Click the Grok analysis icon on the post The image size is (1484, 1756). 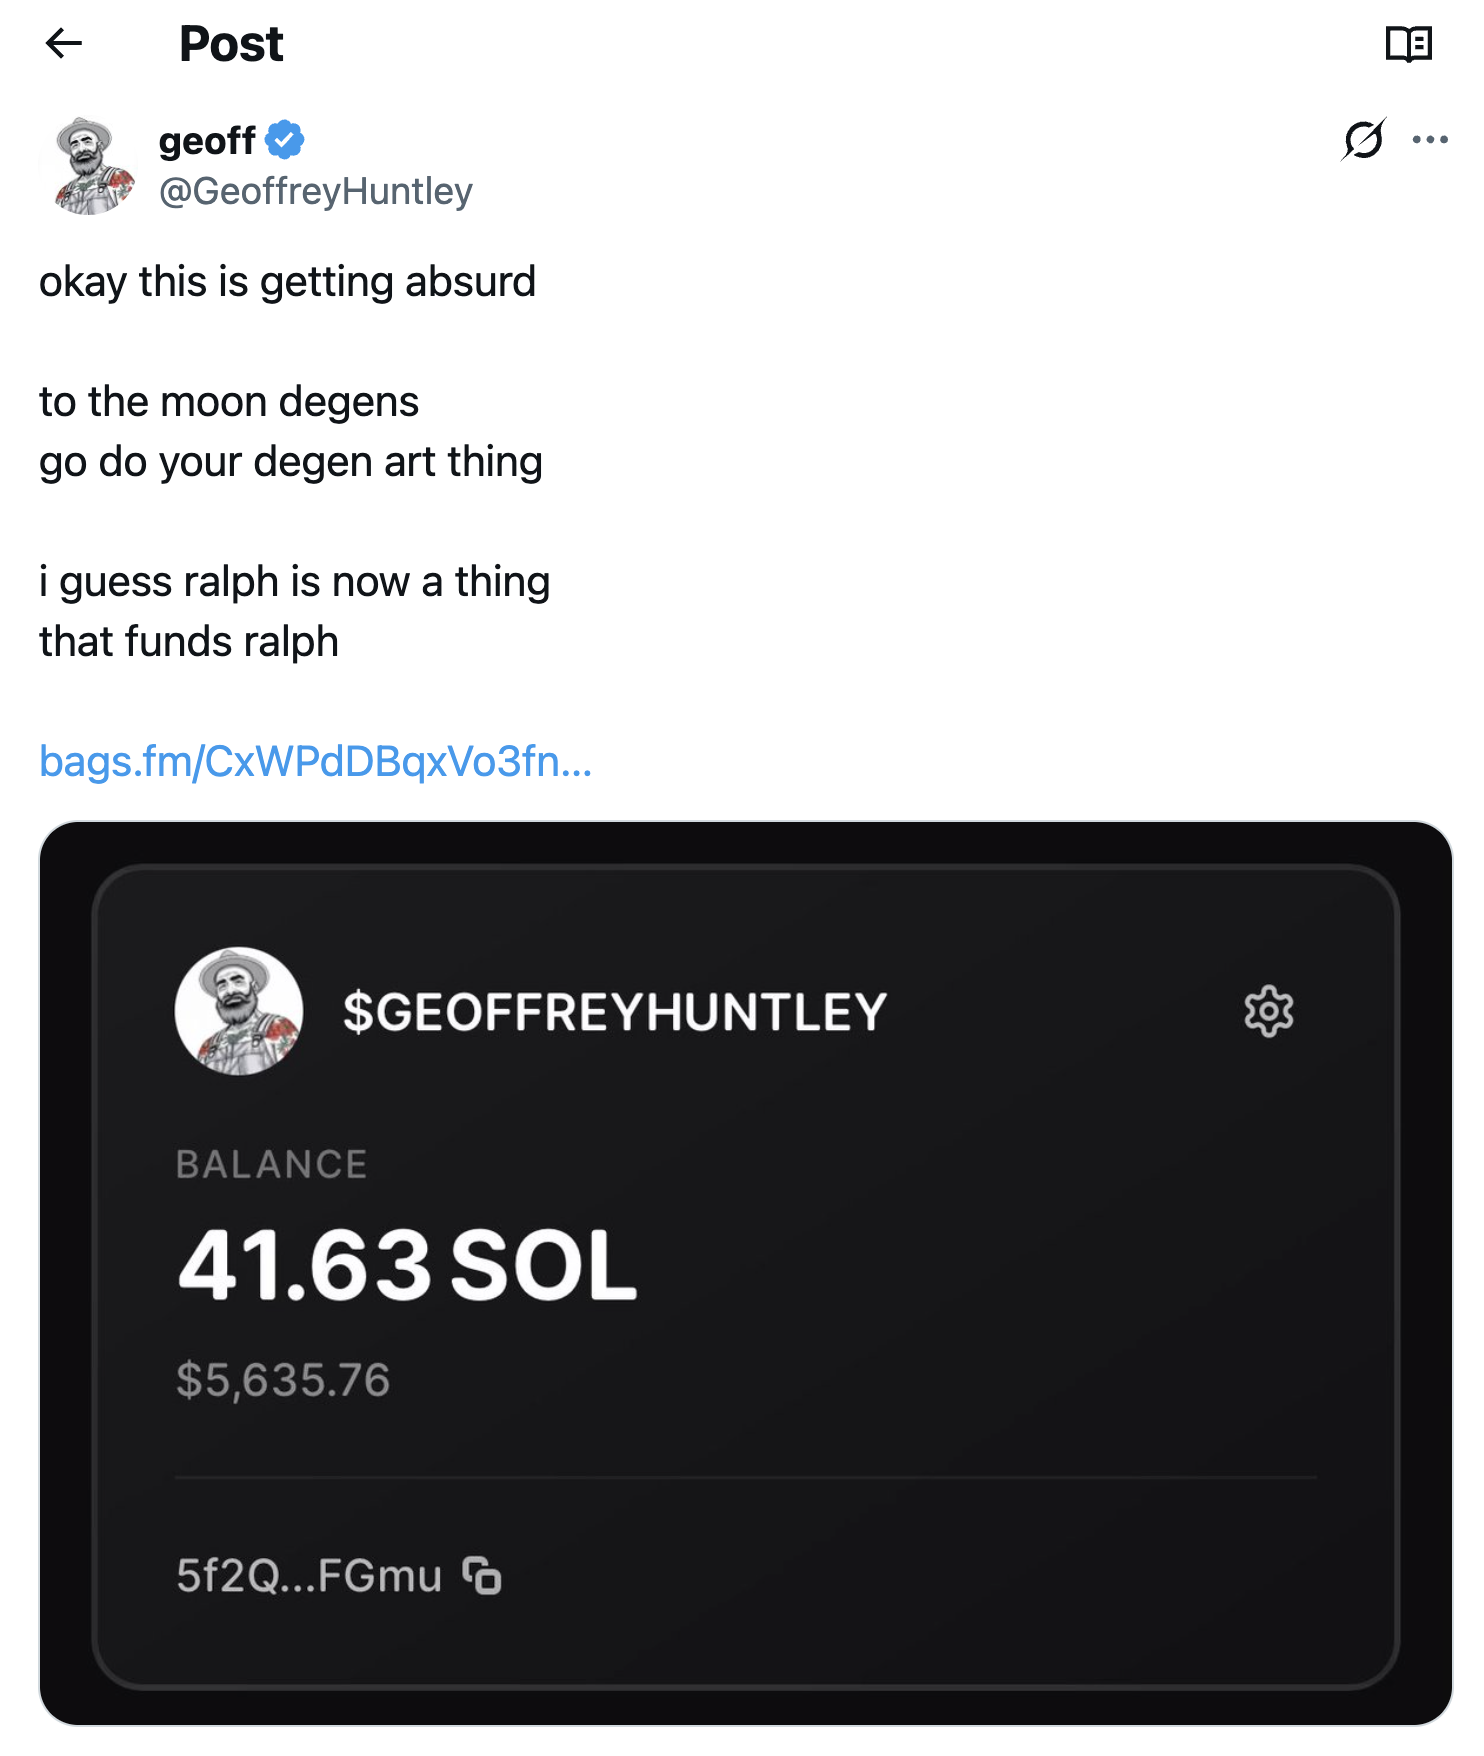click(1364, 140)
